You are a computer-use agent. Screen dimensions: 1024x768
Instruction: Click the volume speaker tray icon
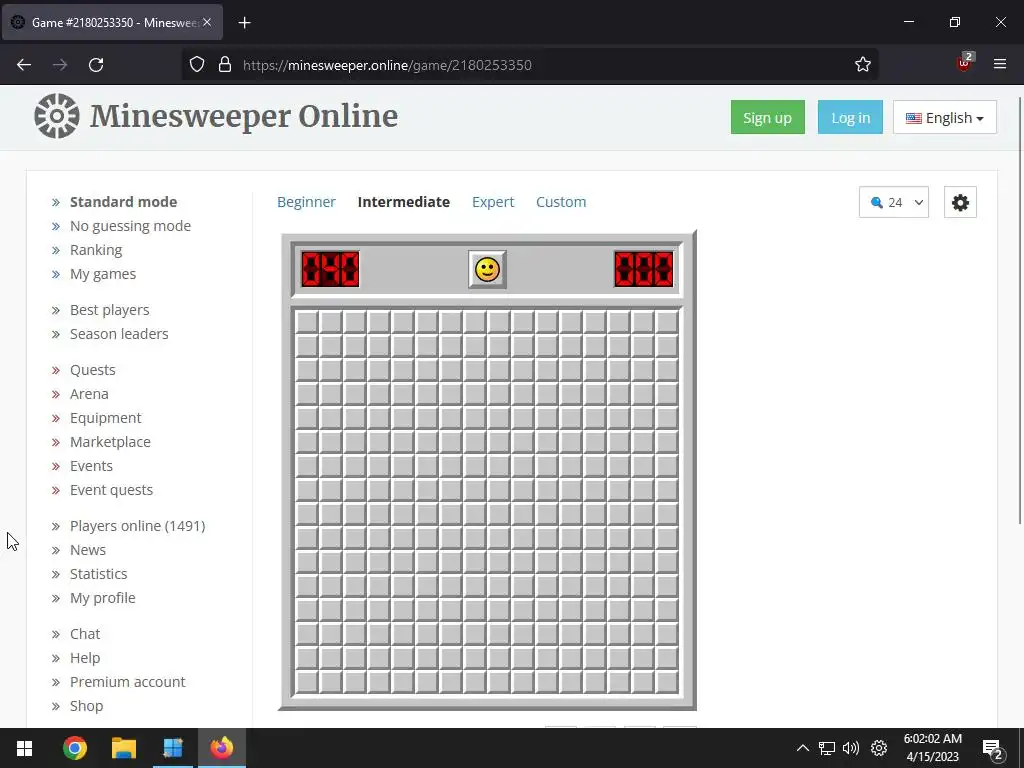click(x=851, y=748)
